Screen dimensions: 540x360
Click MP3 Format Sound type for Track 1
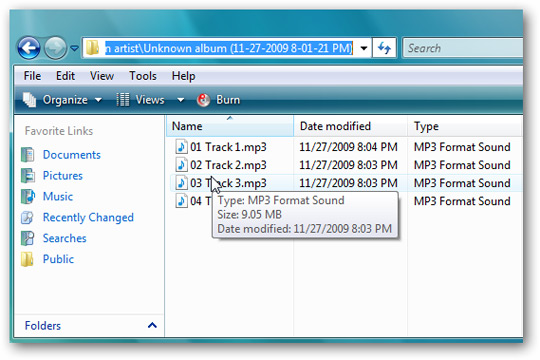[462, 147]
